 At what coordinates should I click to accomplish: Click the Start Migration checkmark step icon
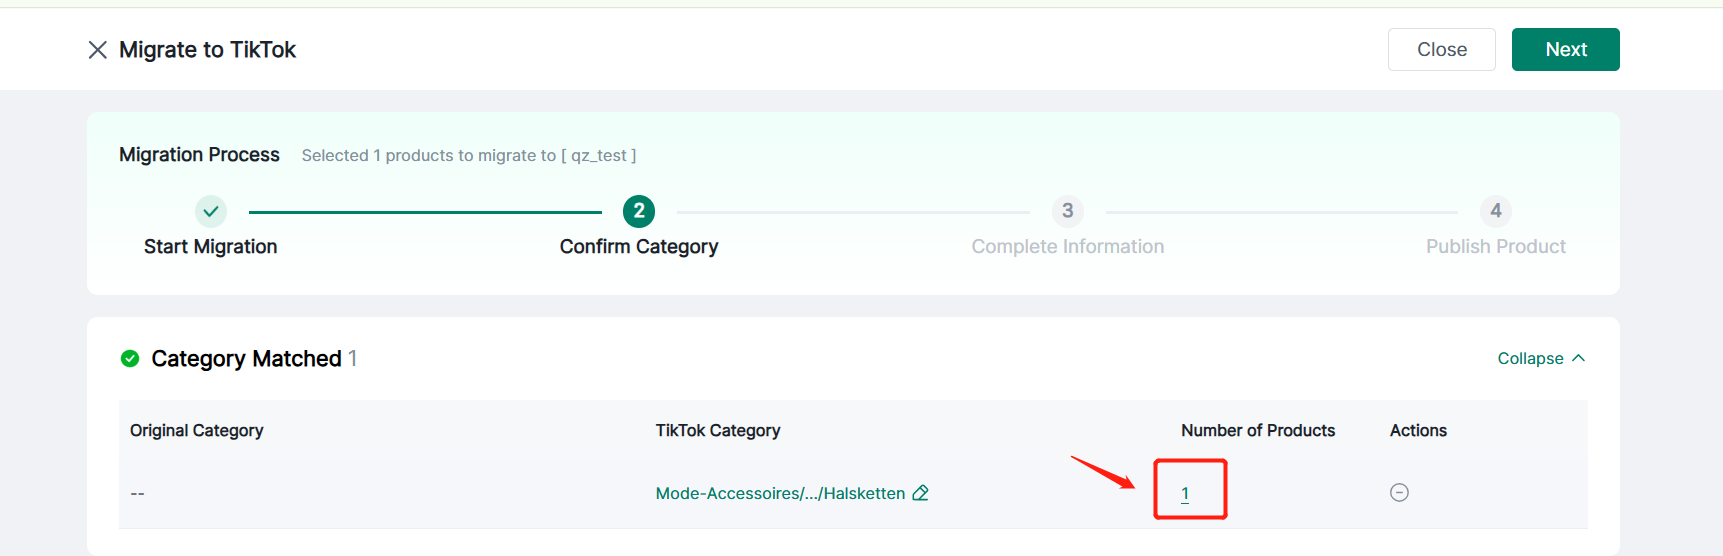click(210, 211)
